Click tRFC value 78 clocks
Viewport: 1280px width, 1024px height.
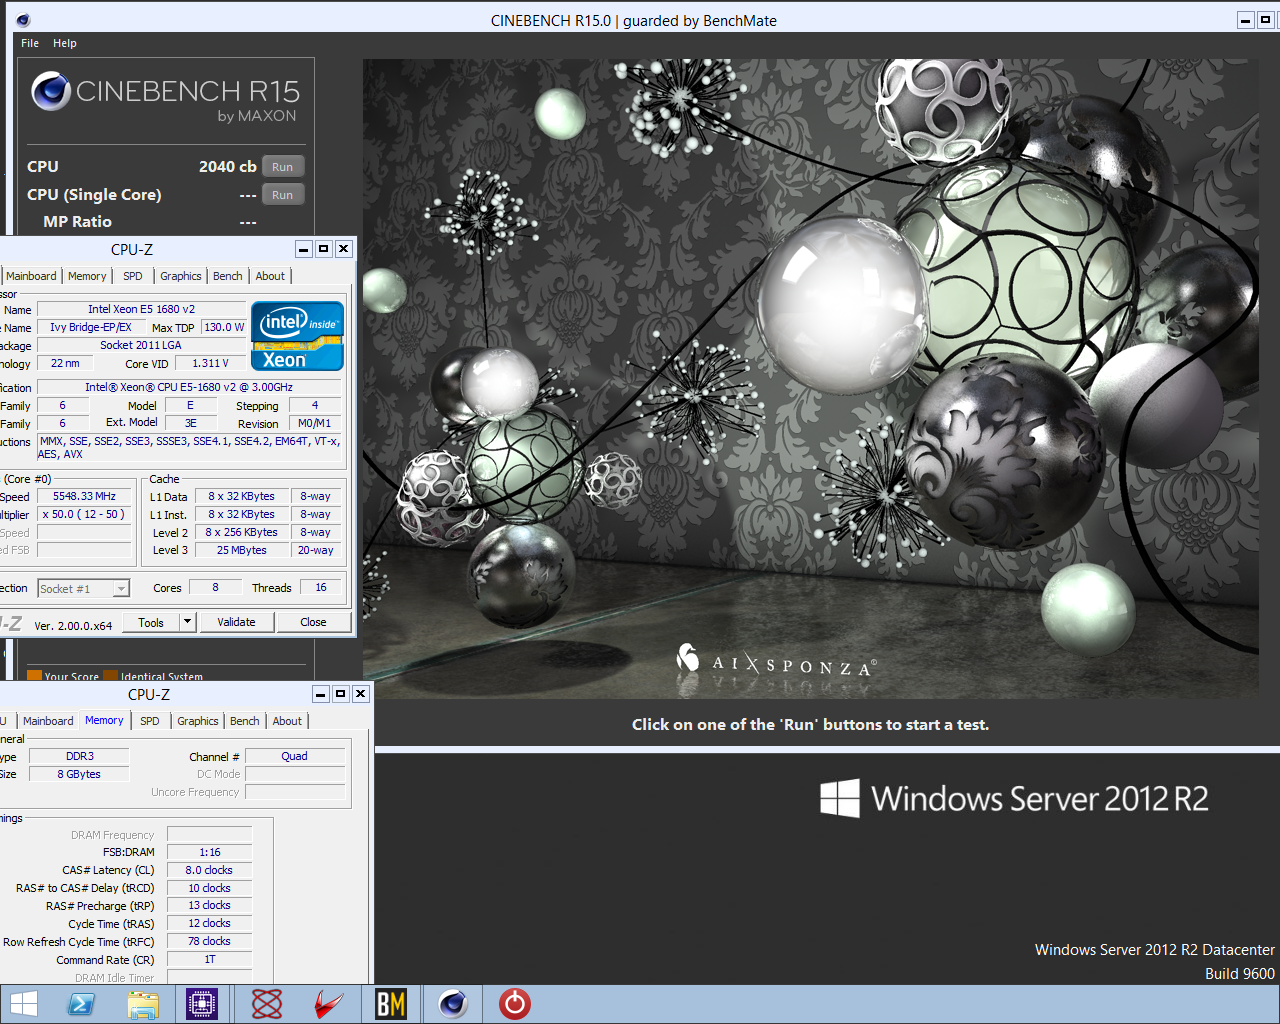coord(210,941)
